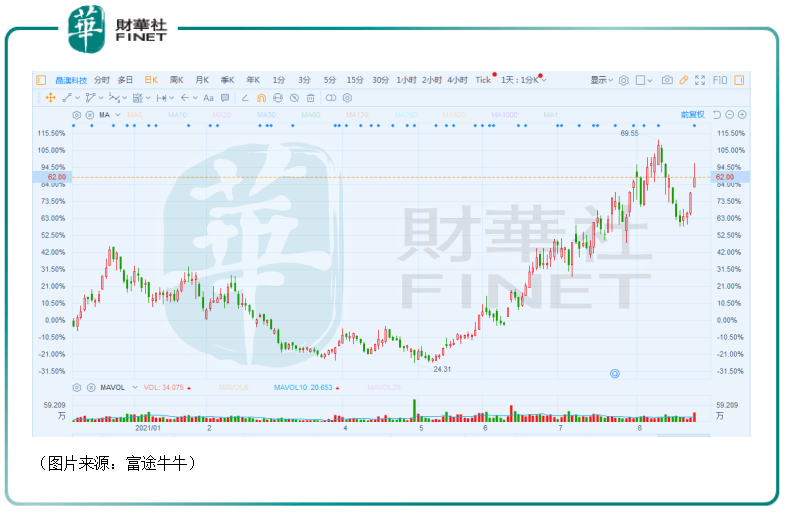Zoom in chart with plus icon
786x513 pixels.
tap(742, 115)
